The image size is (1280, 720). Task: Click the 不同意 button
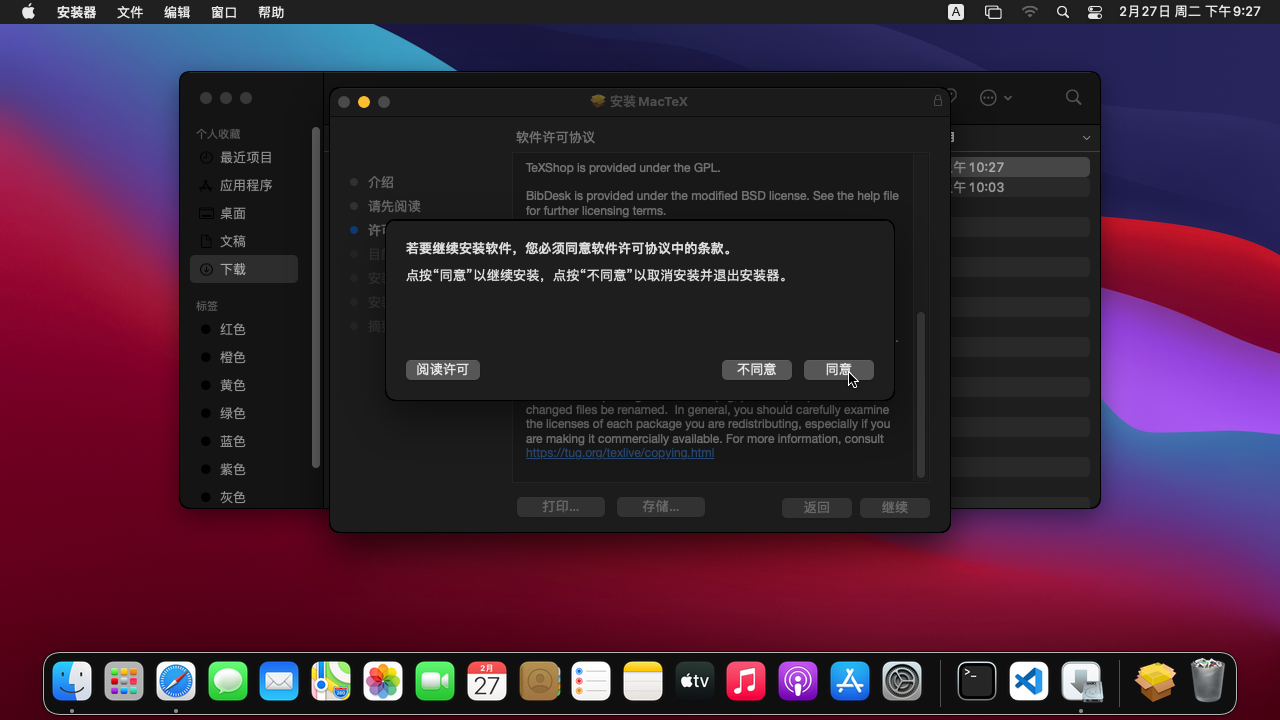pos(757,370)
